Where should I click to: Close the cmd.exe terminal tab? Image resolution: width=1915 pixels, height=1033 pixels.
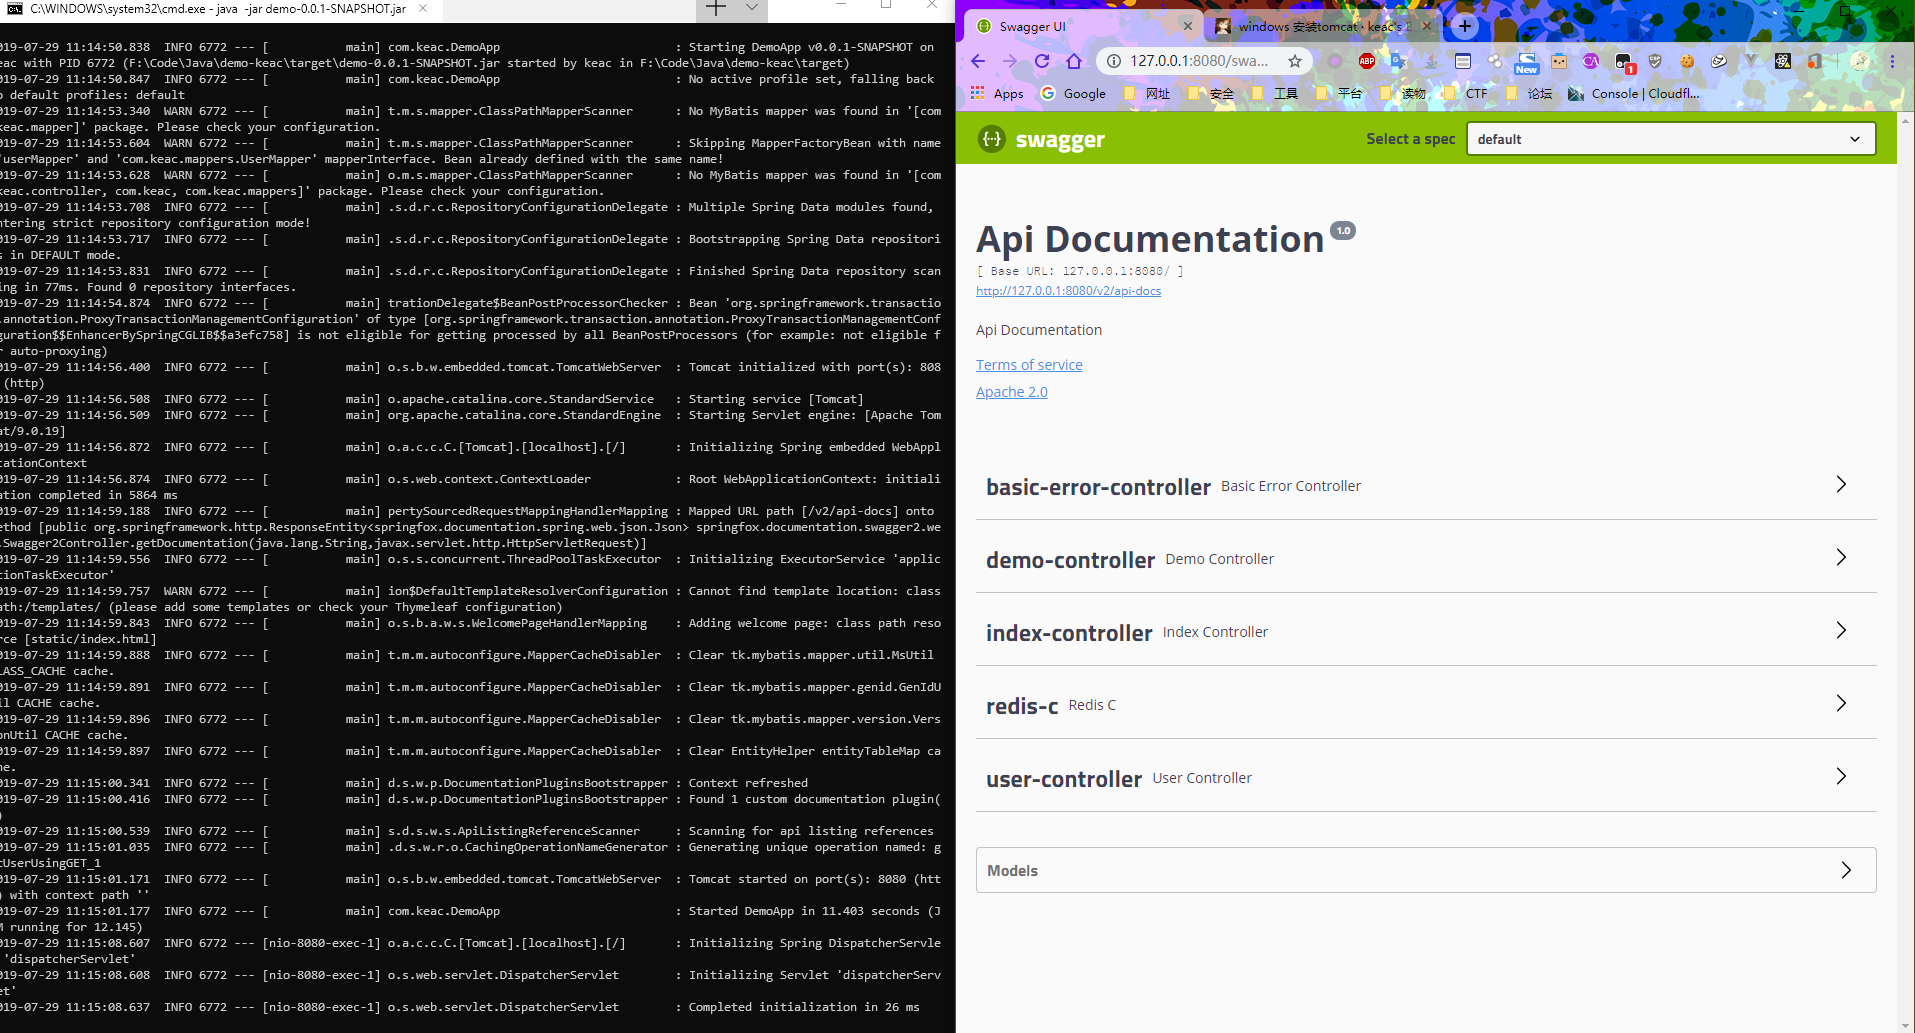click(423, 8)
